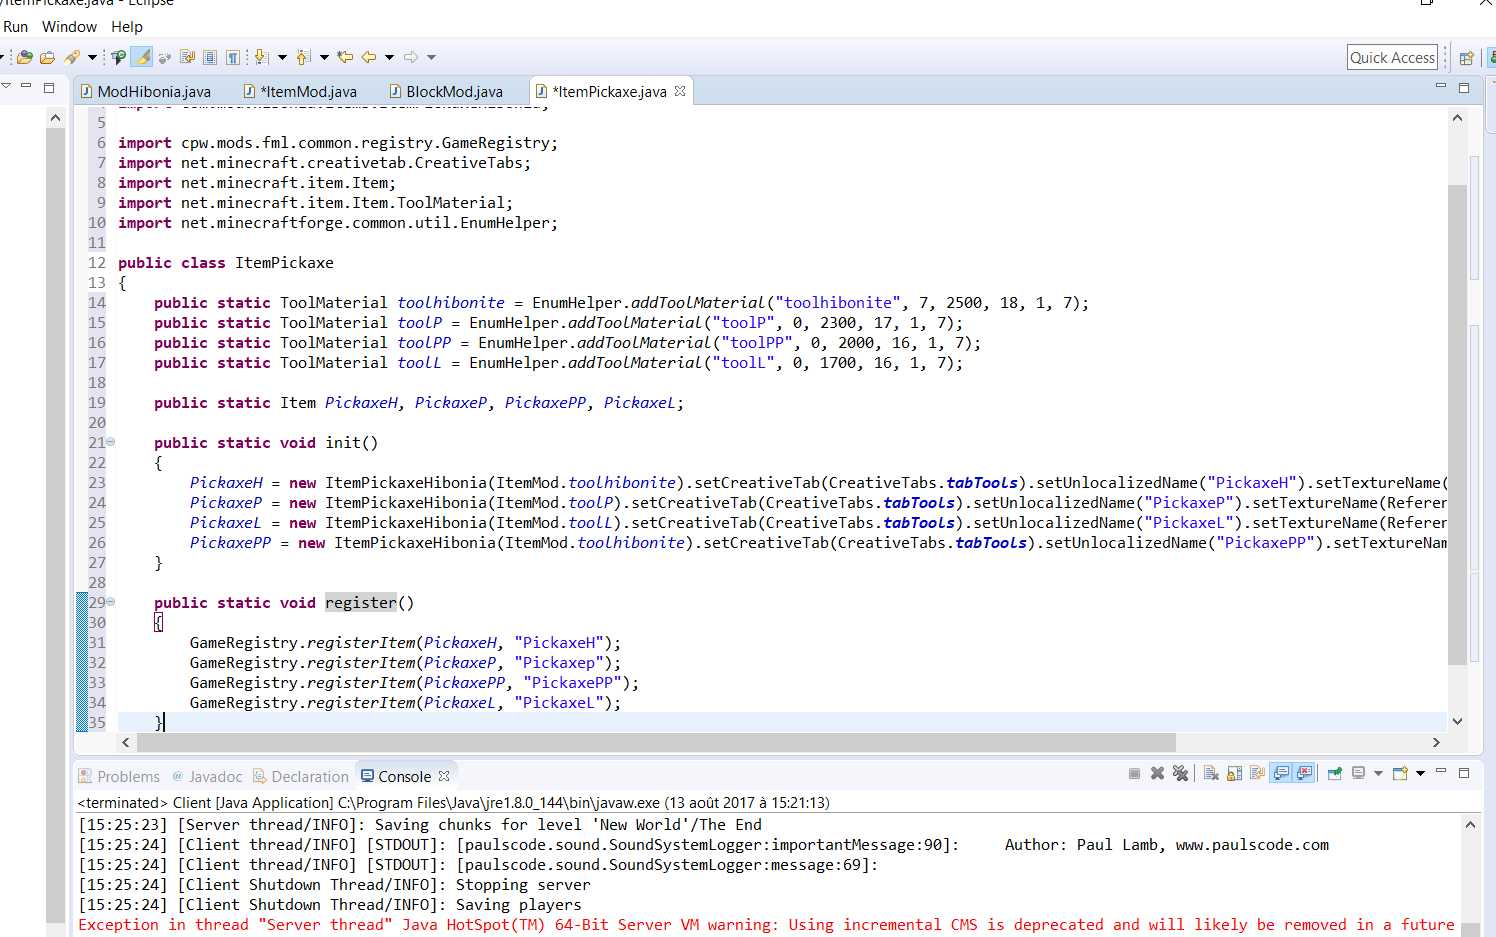Screen dimensions: 1496x937
Task: Open left panel View Menu triangle
Action: [x=6, y=86]
